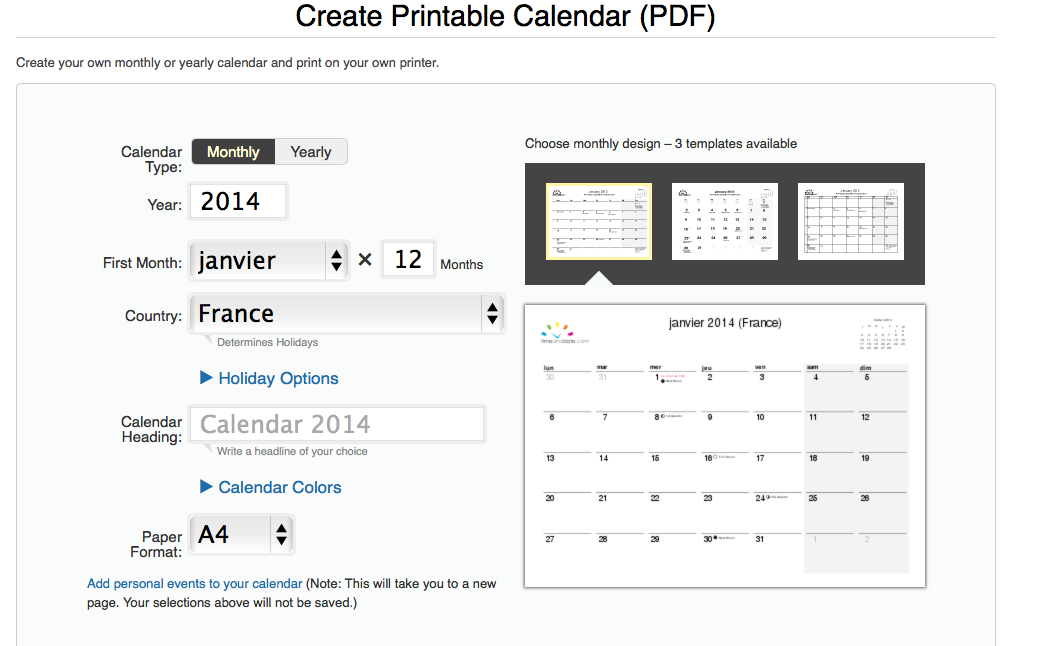The width and height of the screenshot is (1037, 646).
Task: Choose the third monthly design template
Action: tap(851, 221)
